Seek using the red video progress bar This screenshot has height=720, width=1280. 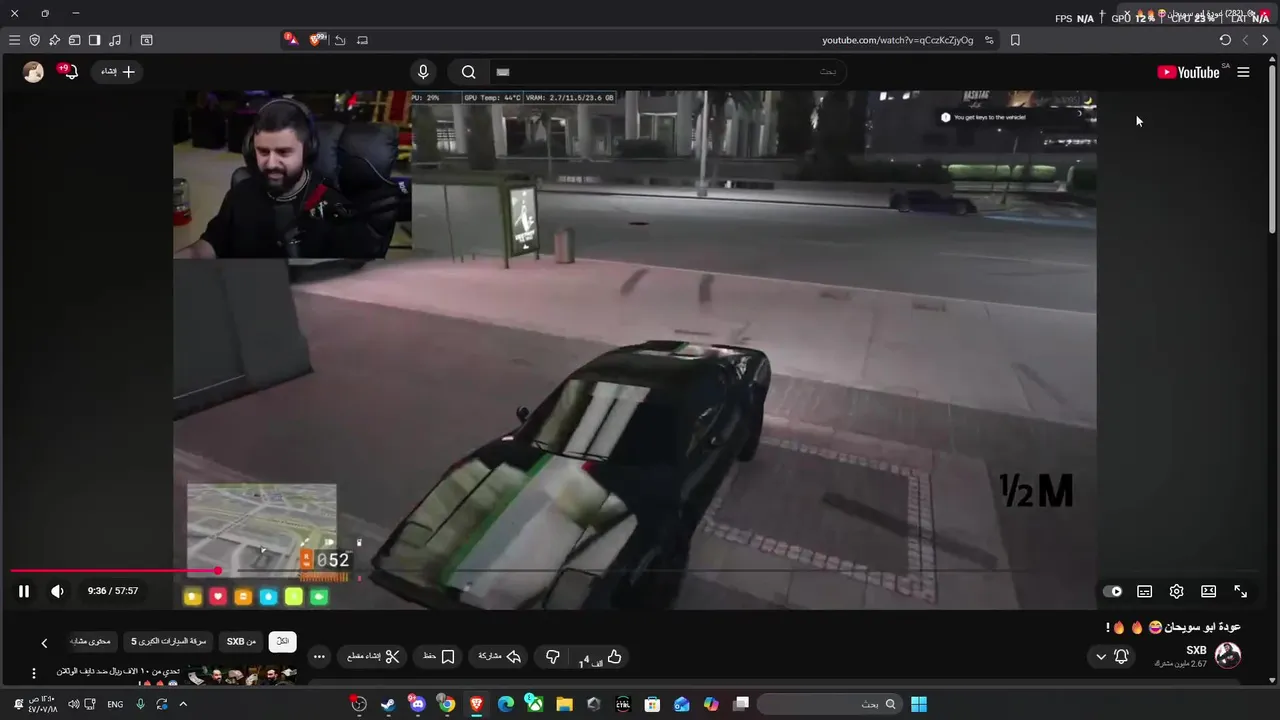point(115,571)
